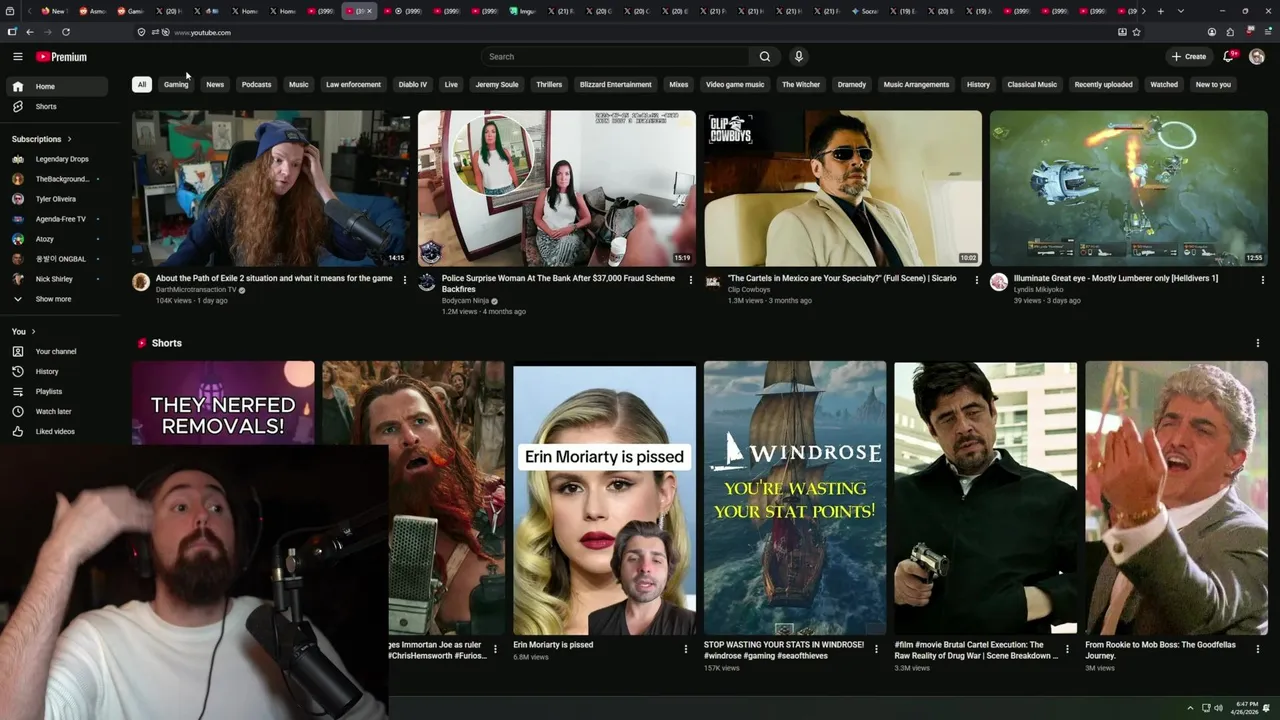Open Your channel in sidebar
Viewport: 1280px width, 720px height.
click(x=56, y=352)
